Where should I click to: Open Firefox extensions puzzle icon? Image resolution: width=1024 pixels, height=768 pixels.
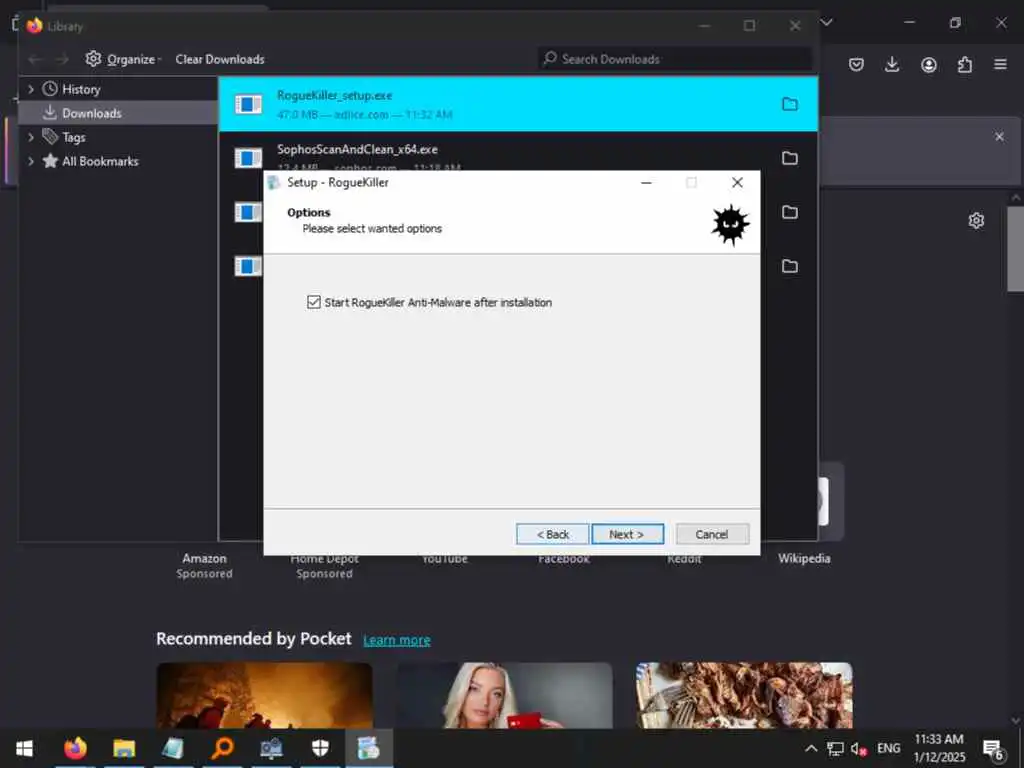965,64
